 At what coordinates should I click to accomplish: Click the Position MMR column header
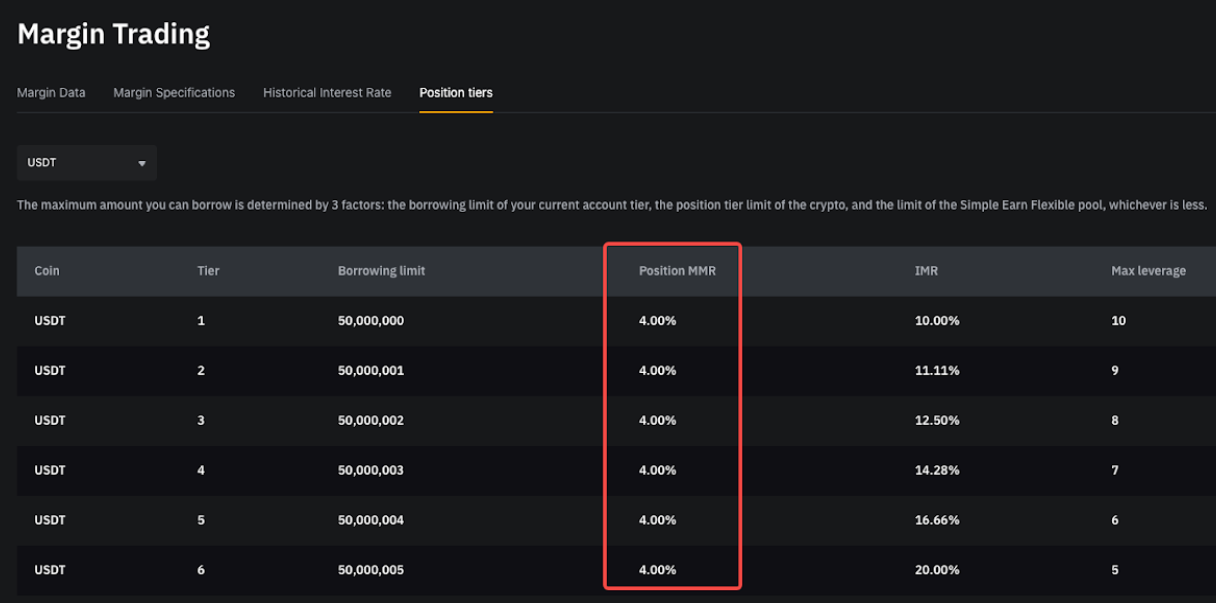tap(677, 271)
